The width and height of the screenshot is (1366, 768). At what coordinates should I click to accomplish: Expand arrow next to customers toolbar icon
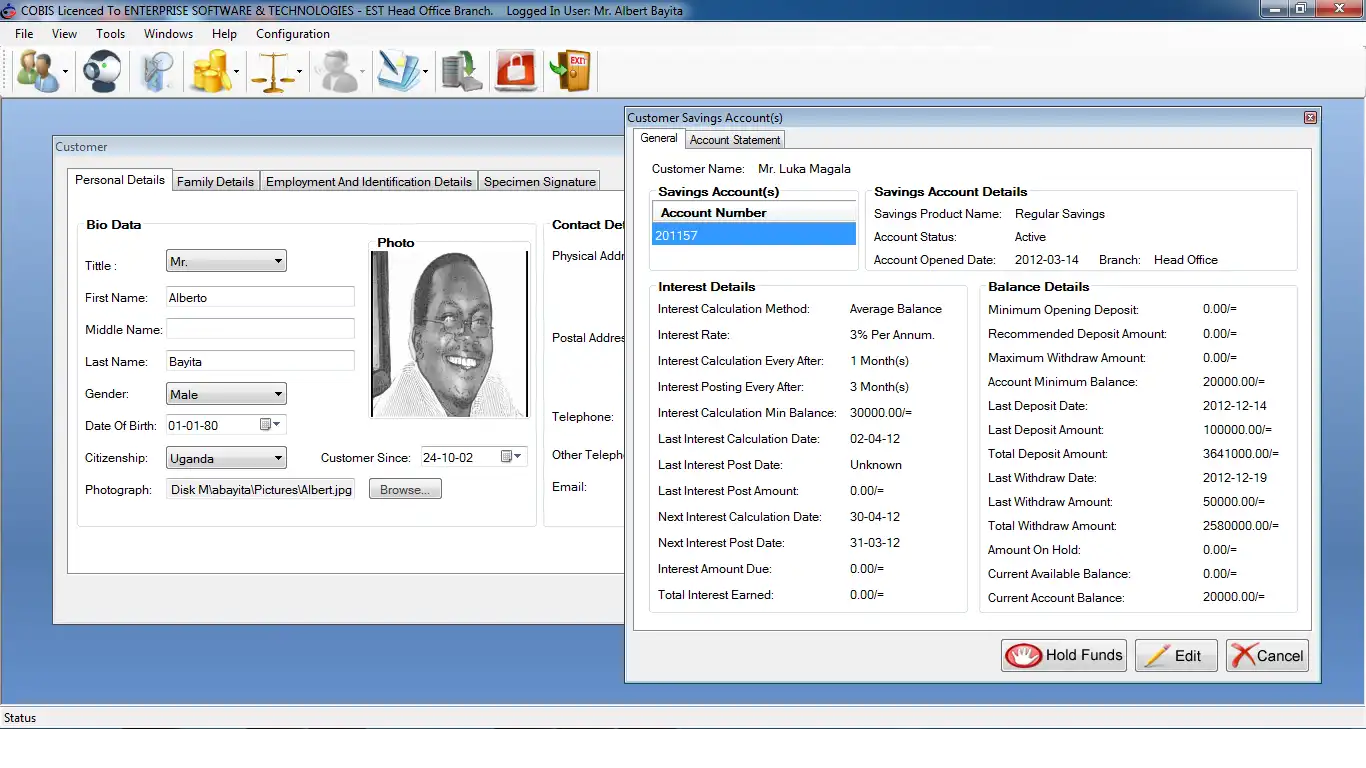pyautogui.click(x=66, y=72)
